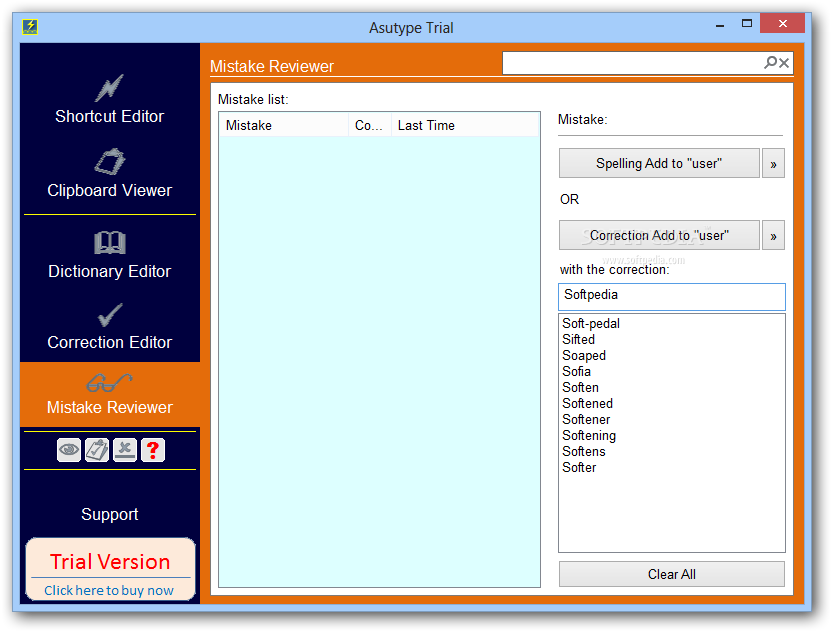The image size is (832, 632).
Task: Click Correction Add to "user" button
Action: [659, 235]
